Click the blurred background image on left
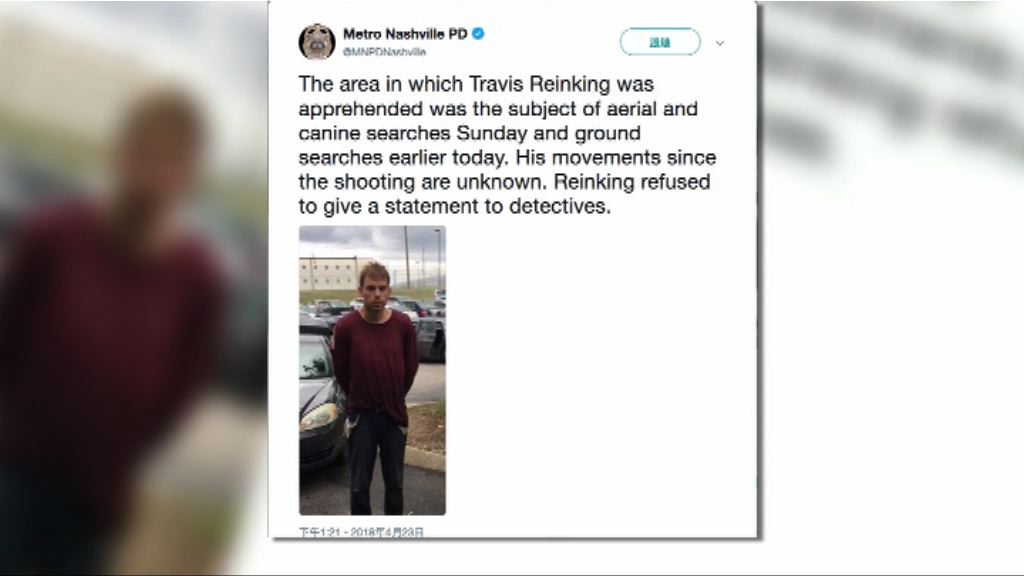This screenshot has height=576, width=1024. (x=134, y=287)
